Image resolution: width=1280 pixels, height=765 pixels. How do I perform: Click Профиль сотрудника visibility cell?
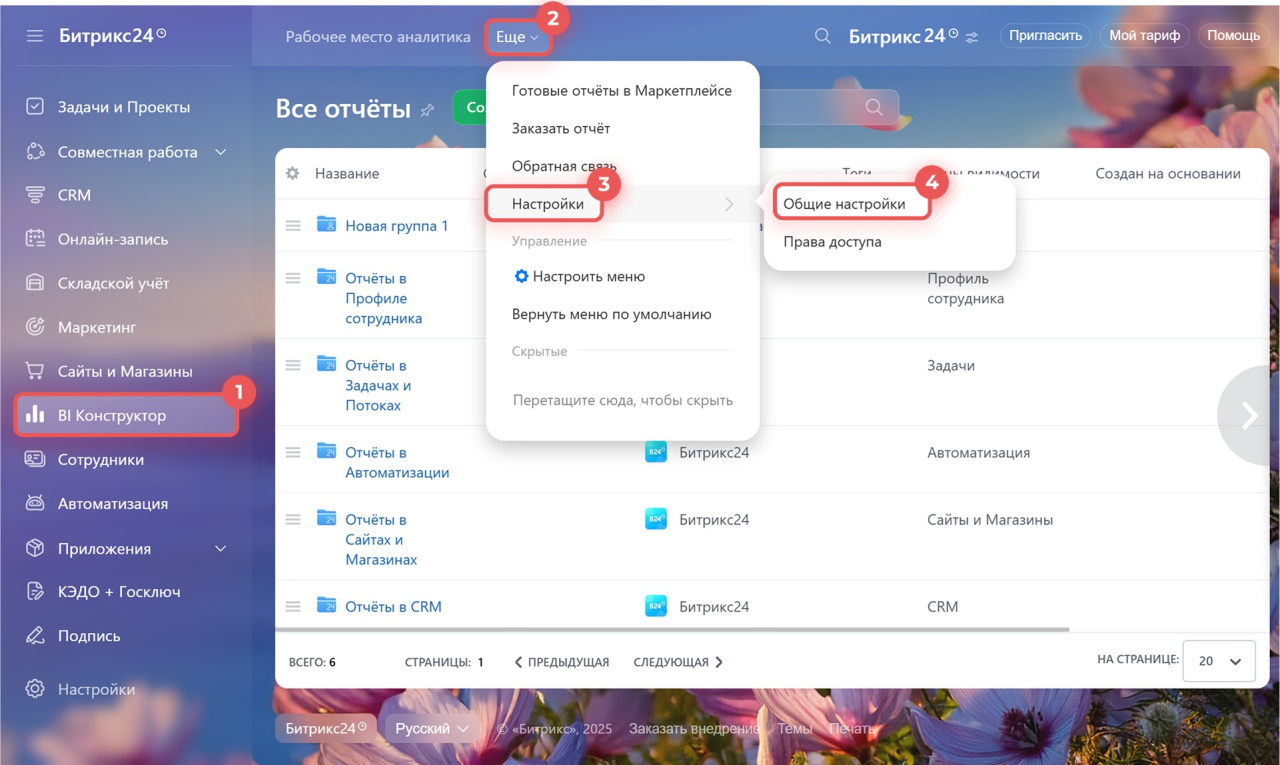coord(965,288)
